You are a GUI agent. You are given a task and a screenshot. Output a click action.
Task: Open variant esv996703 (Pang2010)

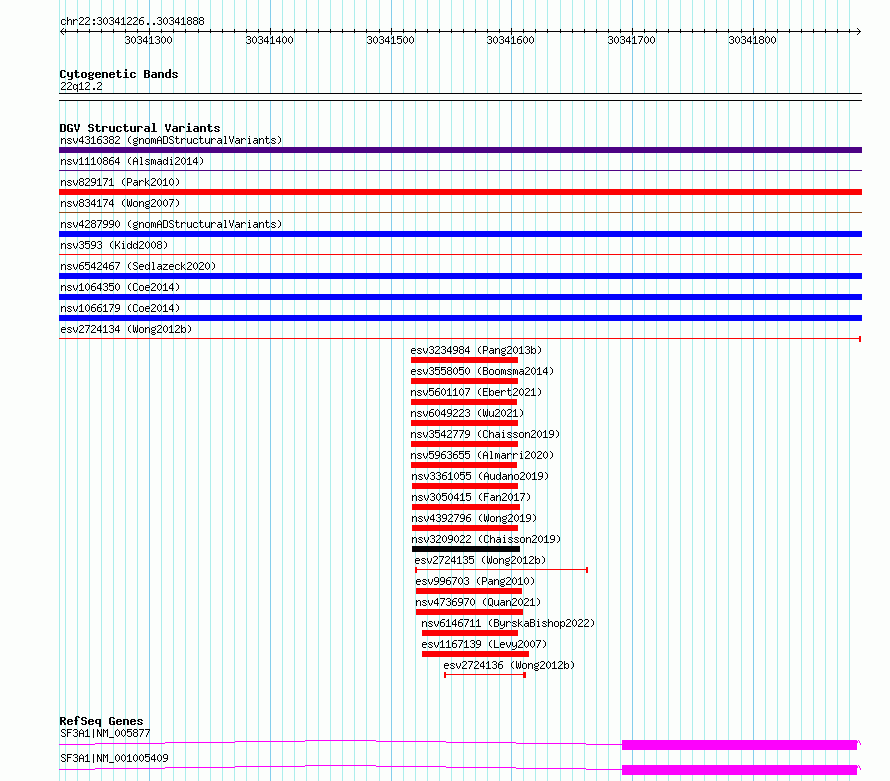coord(475,581)
